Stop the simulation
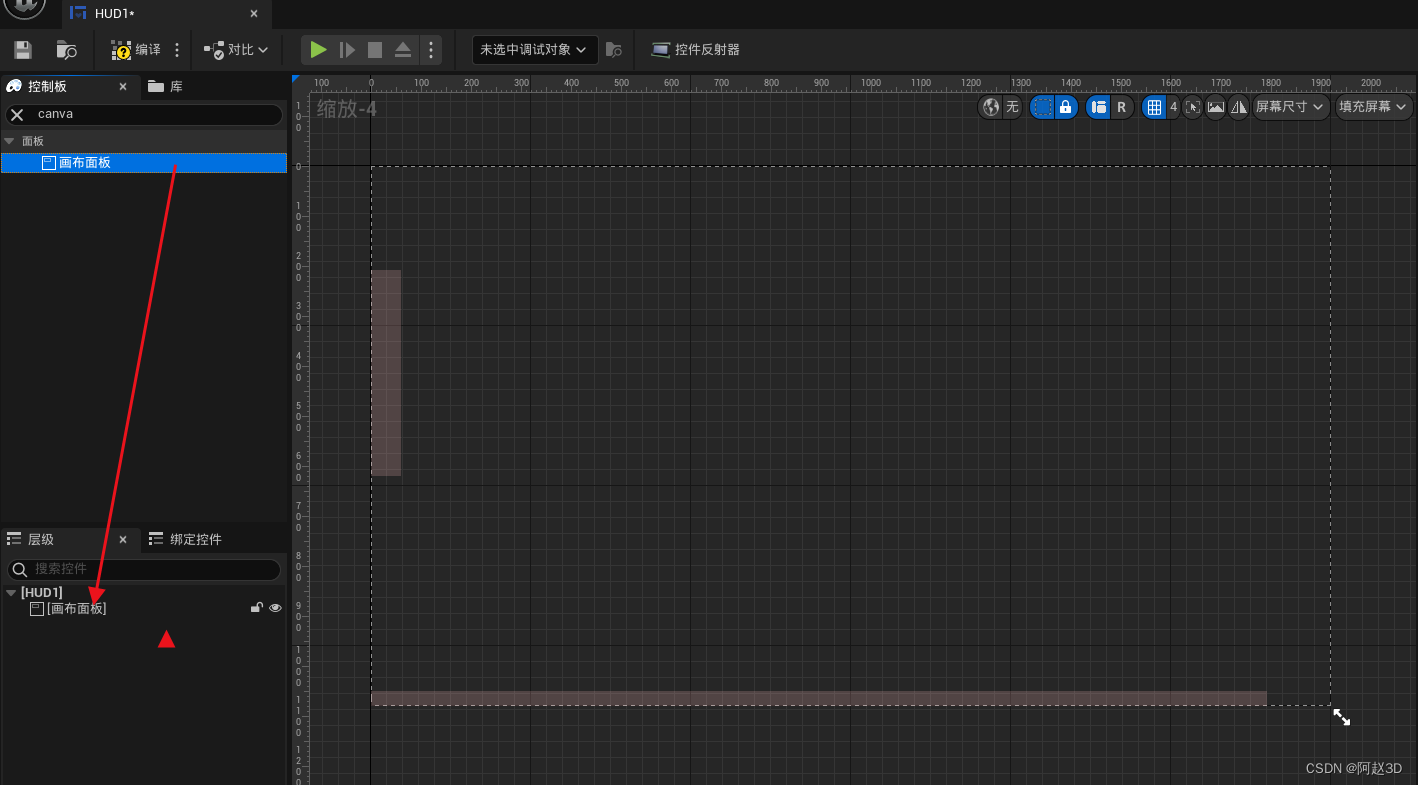This screenshot has height=785, width=1418. [x=375, y=50]
